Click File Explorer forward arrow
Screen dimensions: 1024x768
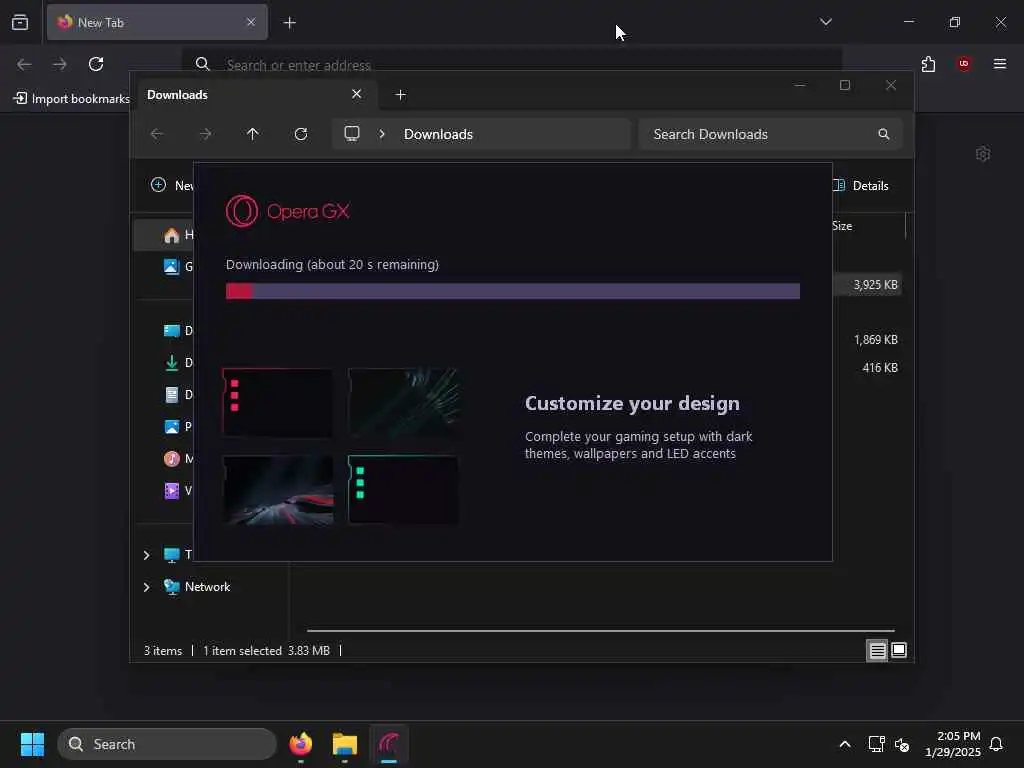click(x=205, y=134)
